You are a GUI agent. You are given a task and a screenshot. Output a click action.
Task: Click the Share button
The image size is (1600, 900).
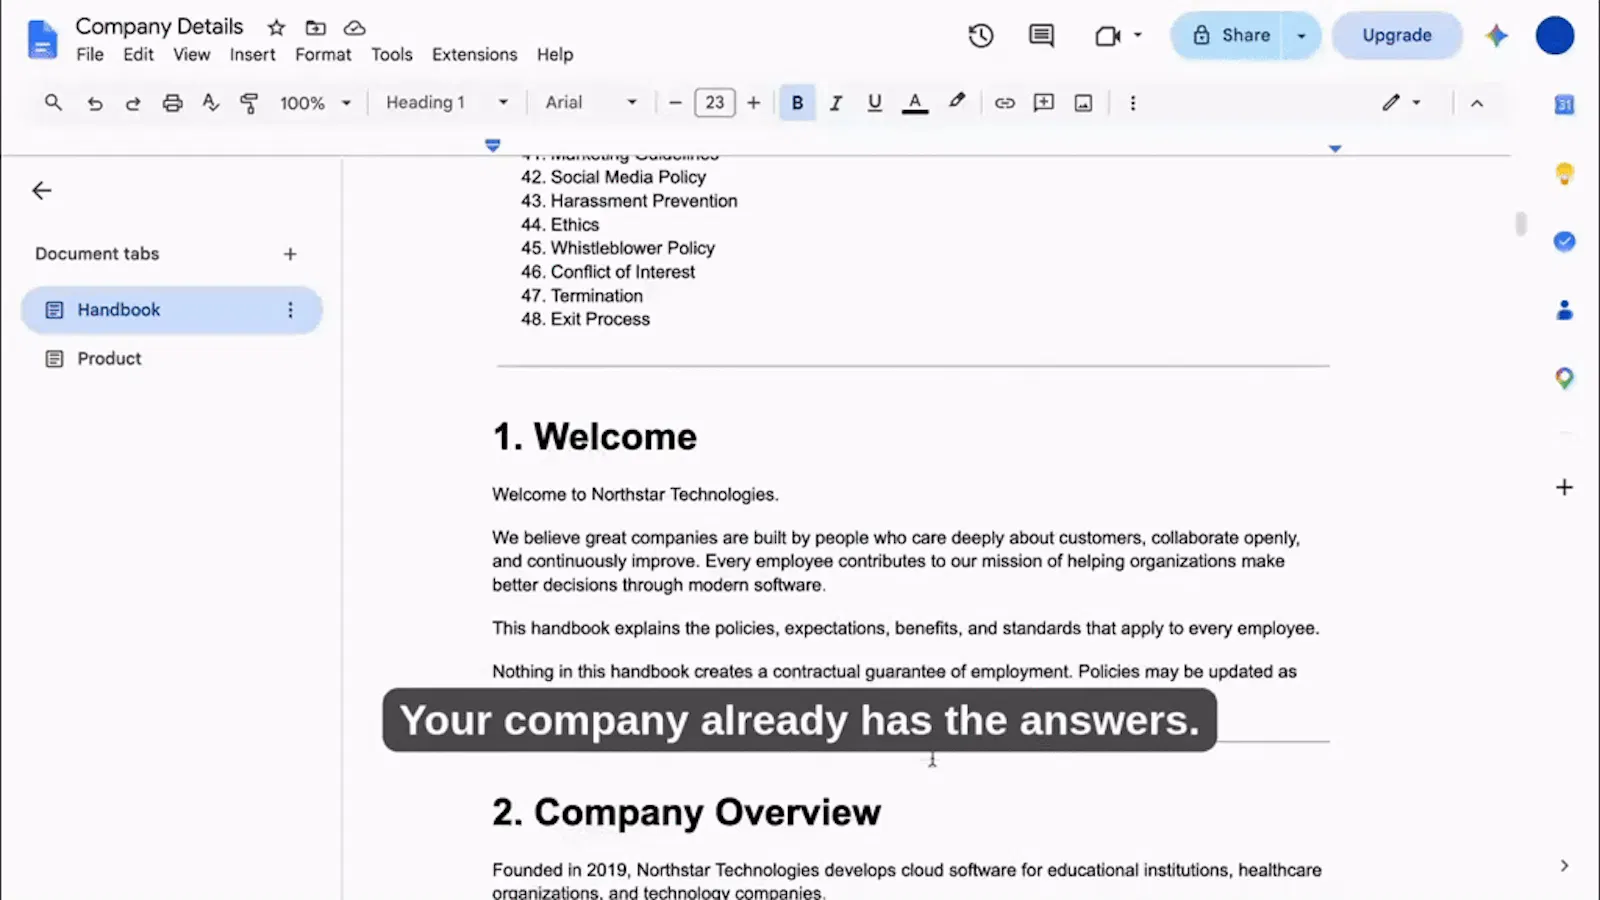pyautogui.click(x=1230, y=36)
